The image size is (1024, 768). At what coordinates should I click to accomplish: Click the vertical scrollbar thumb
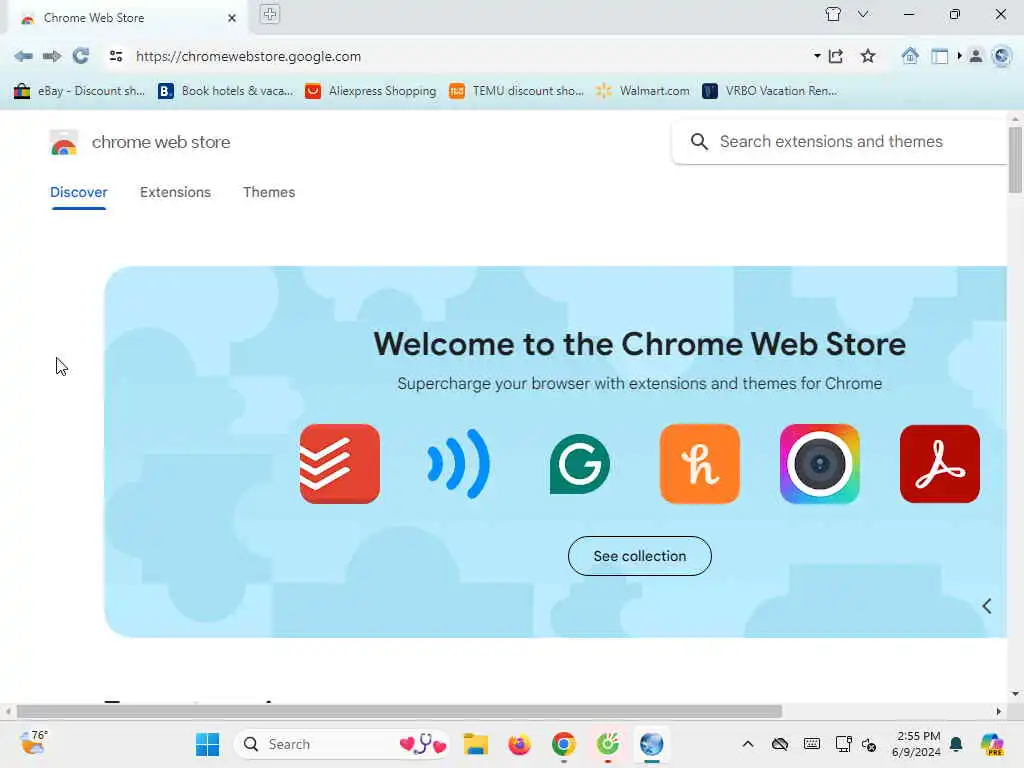[x=1015, y=160]
